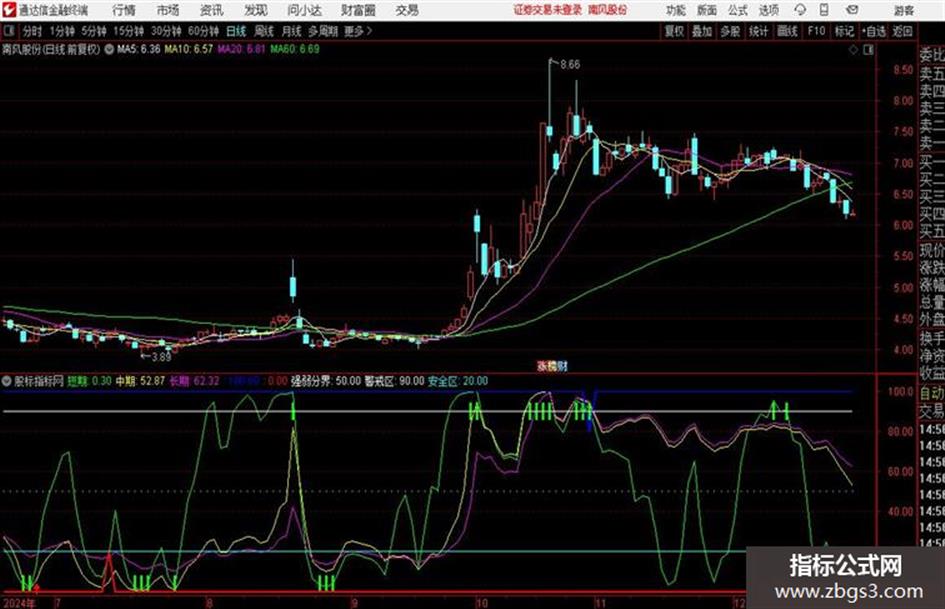Click the 8.66 high price marker
The width and height of the screenshot is (945, 609).
[x=570, y=65]
